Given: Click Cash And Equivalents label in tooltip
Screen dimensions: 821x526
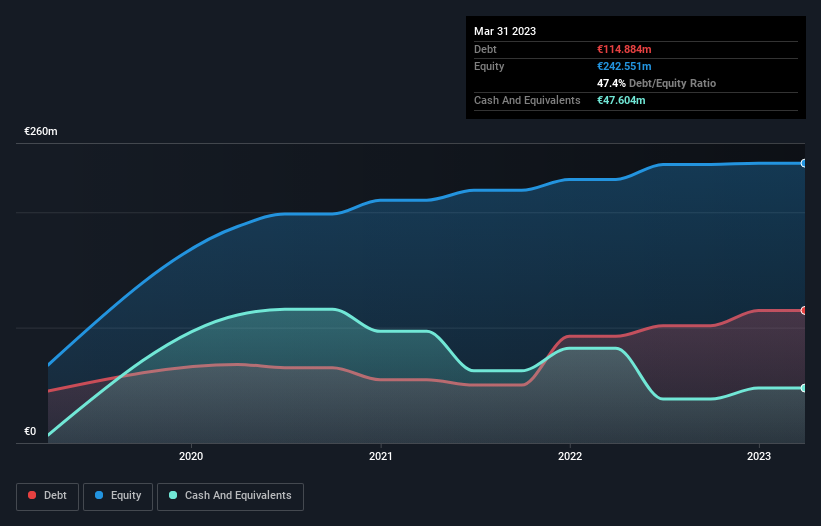Looking at the screenshot, I should 527,100.
